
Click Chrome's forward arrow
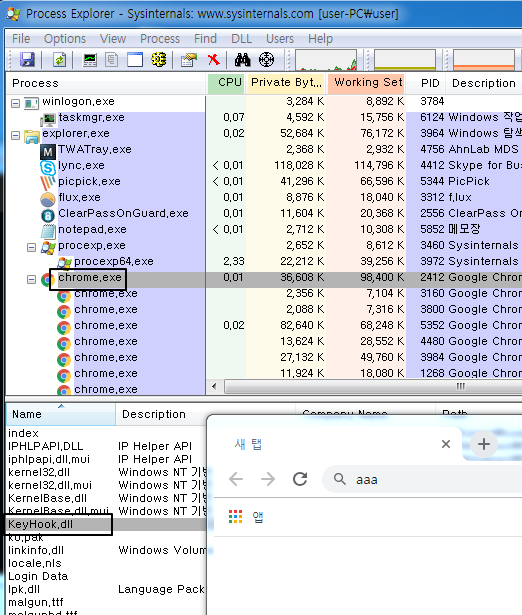tap(268, 479)
